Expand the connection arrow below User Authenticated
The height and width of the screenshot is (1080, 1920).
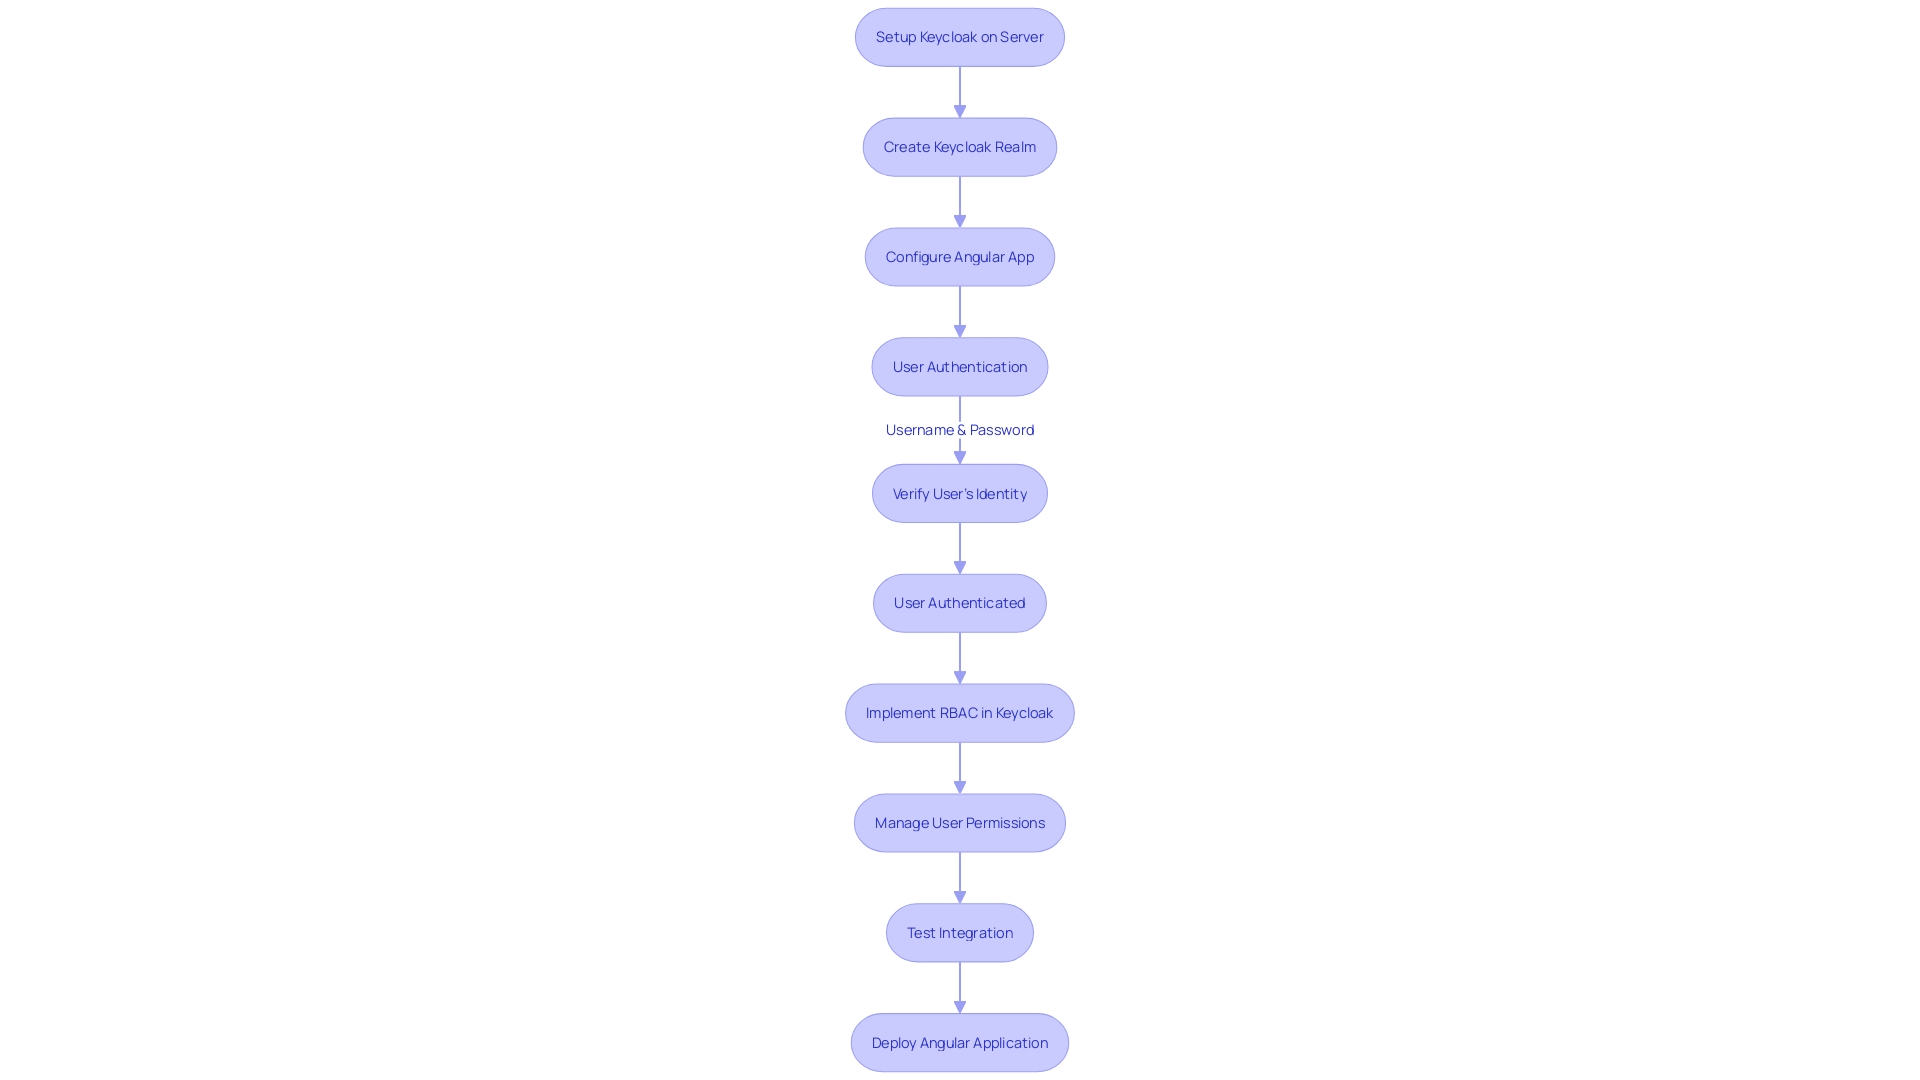click(x=960, y=657)
